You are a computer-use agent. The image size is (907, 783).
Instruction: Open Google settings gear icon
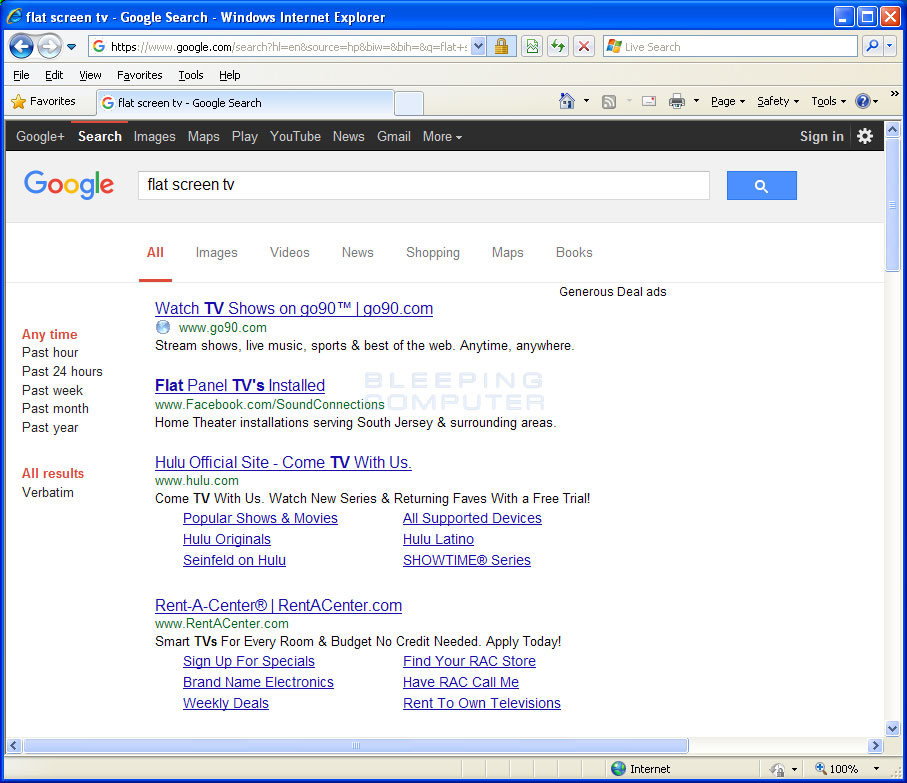point(865,136)
